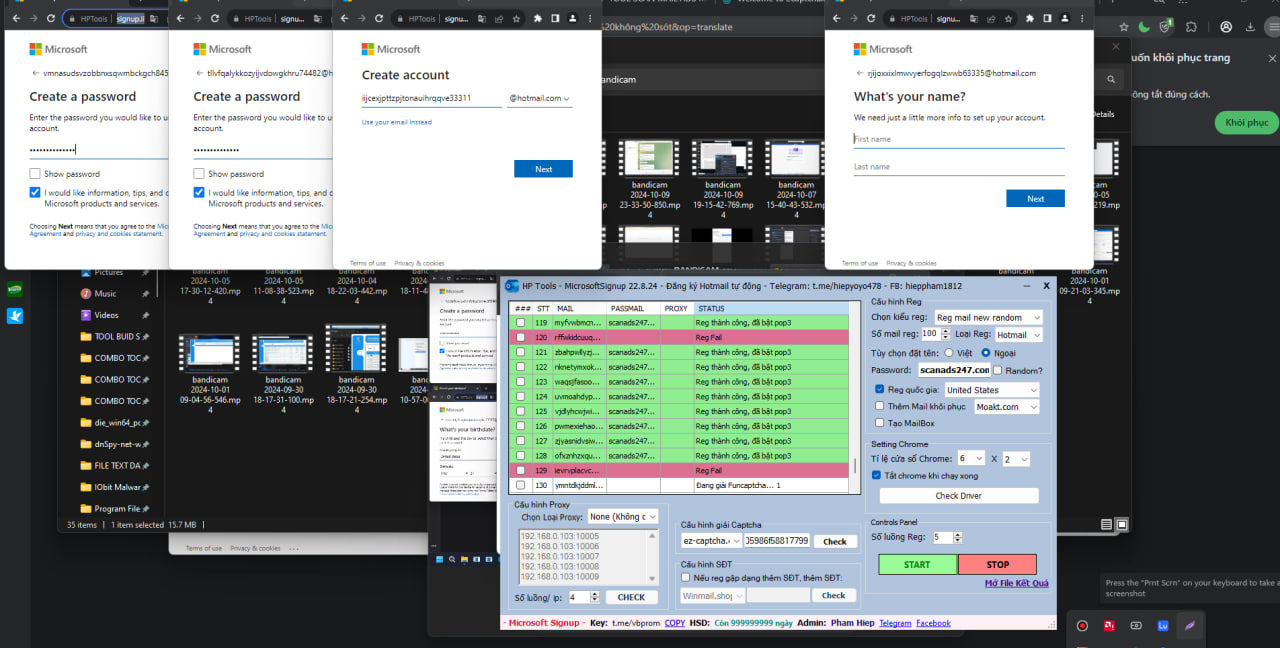
Task: Enable the Random? password checkbox
Action: [999, 370]
